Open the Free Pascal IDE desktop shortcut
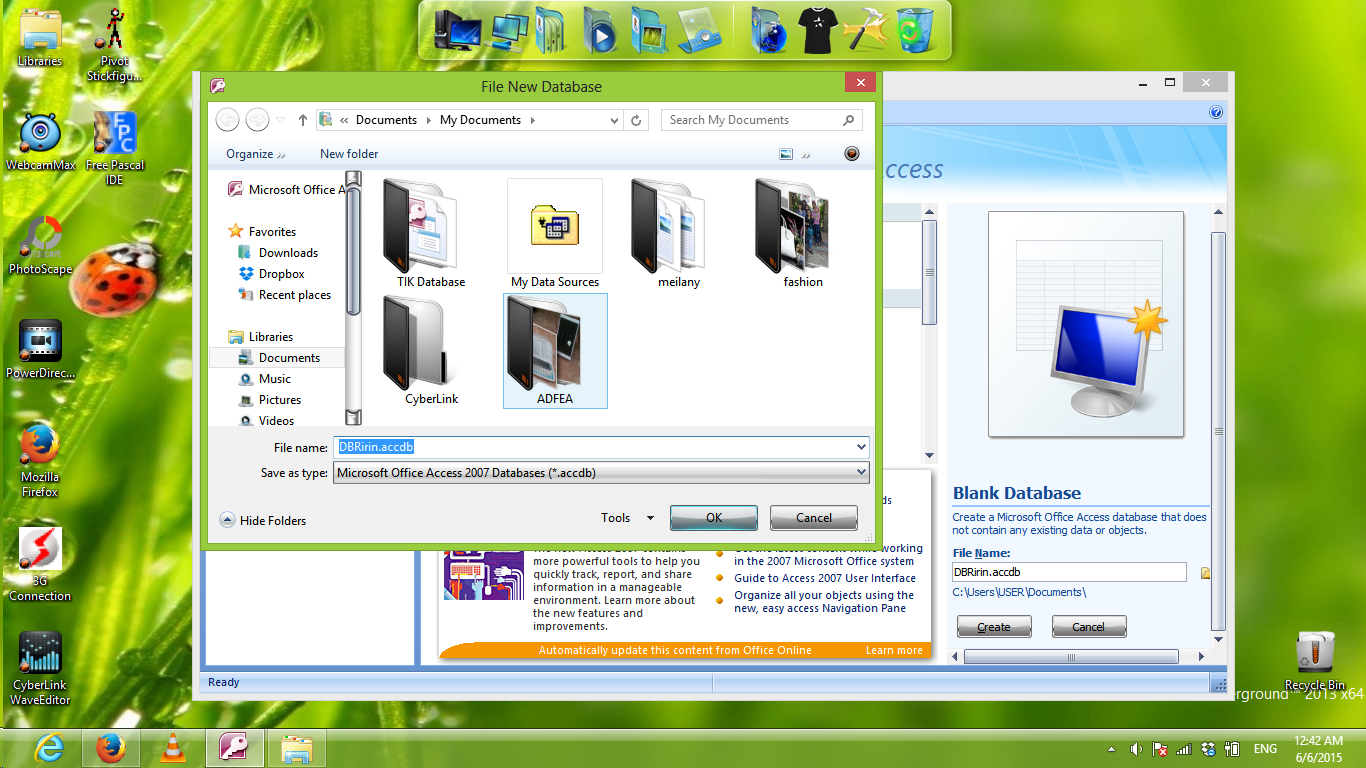 (115, 149)
